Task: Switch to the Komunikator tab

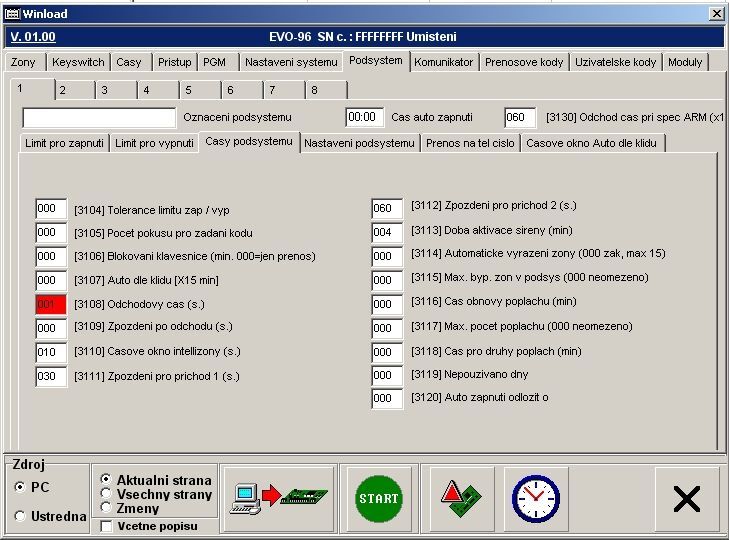Action: point(443,62)
